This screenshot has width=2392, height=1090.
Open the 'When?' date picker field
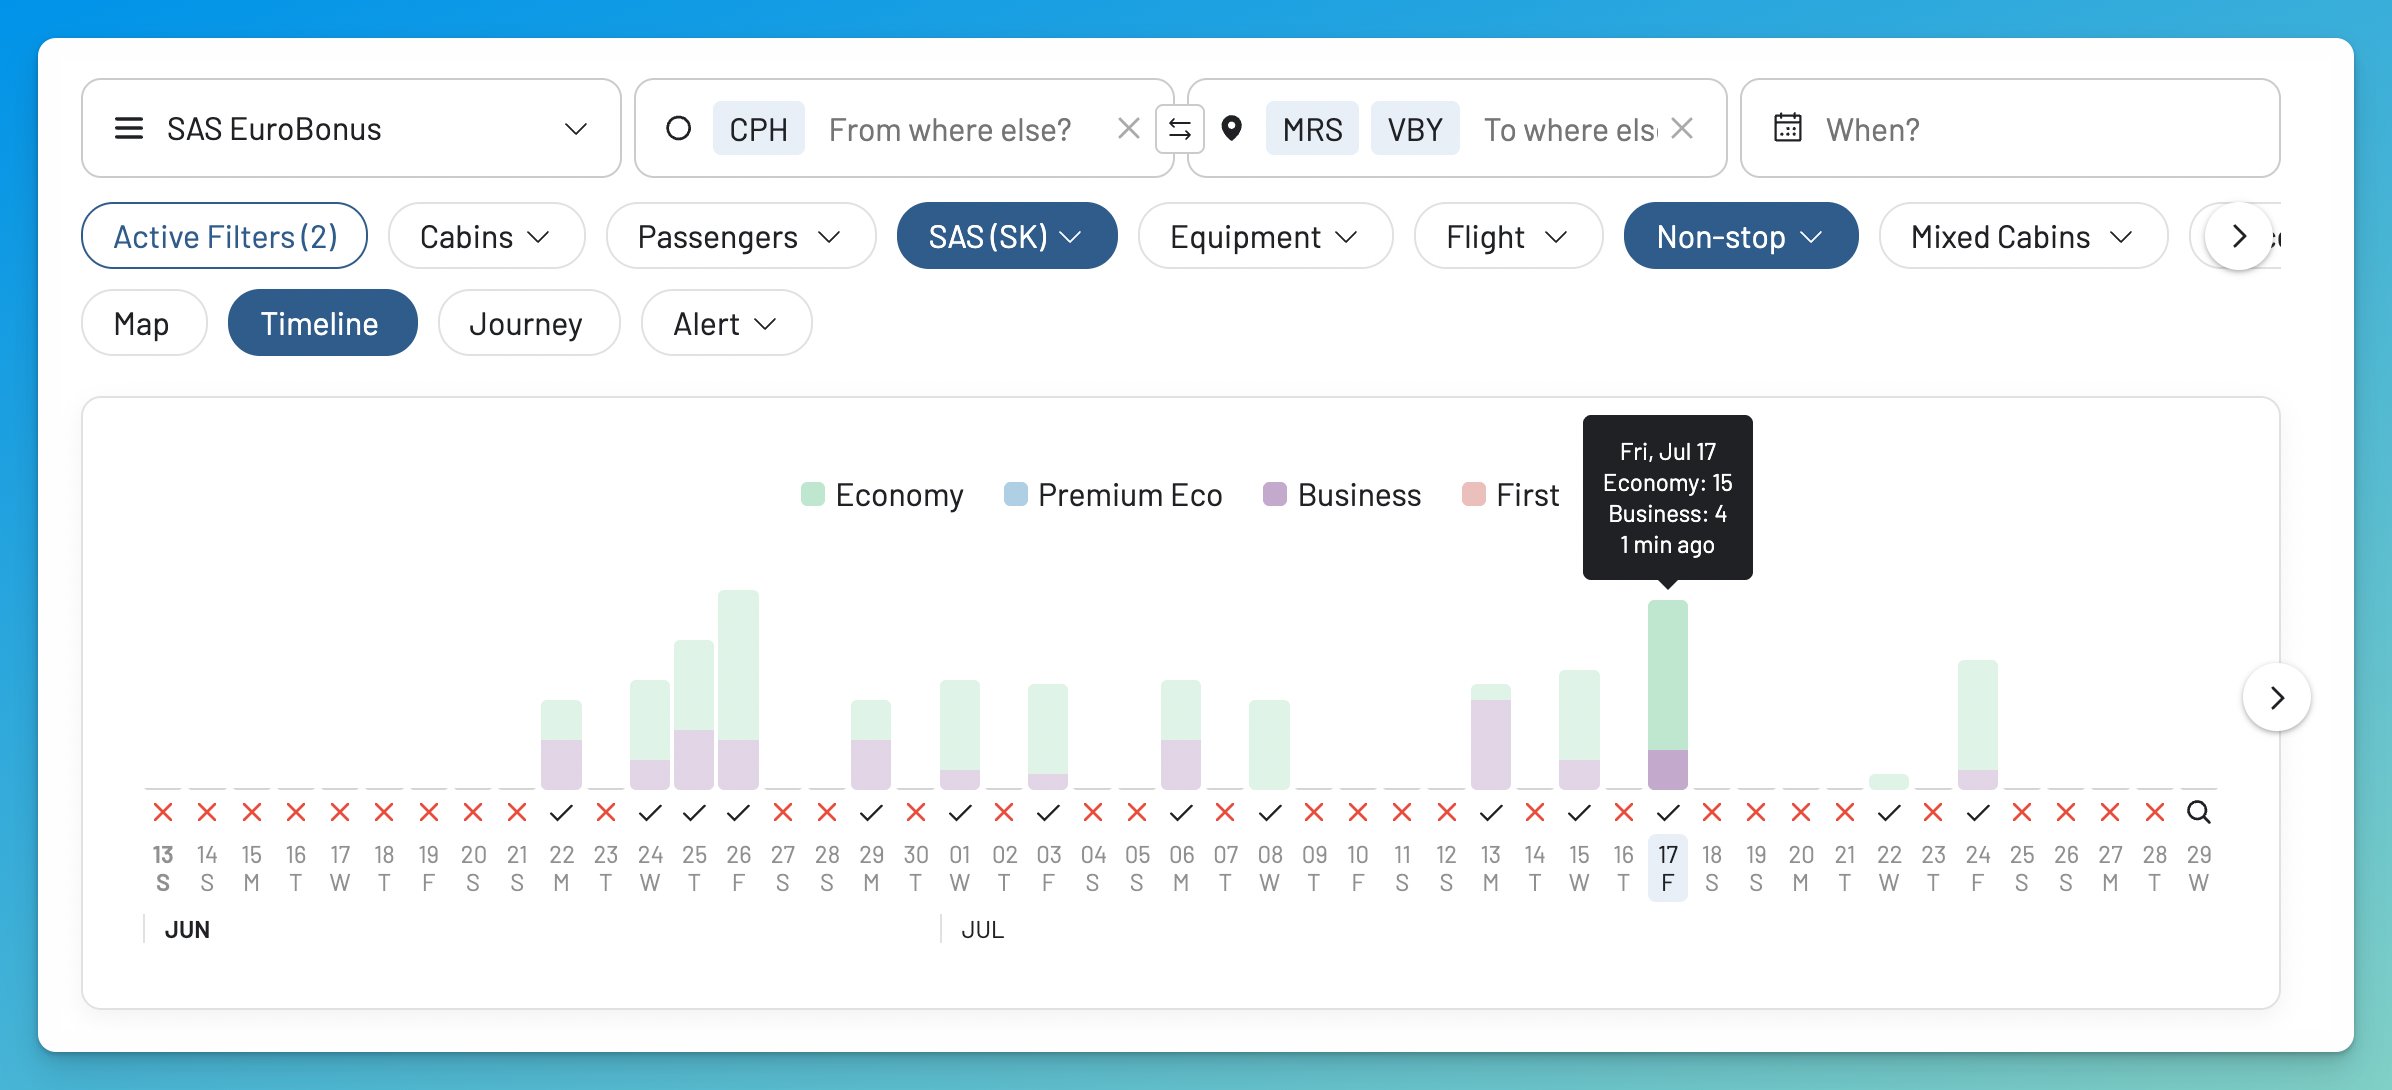point(2010,129)
